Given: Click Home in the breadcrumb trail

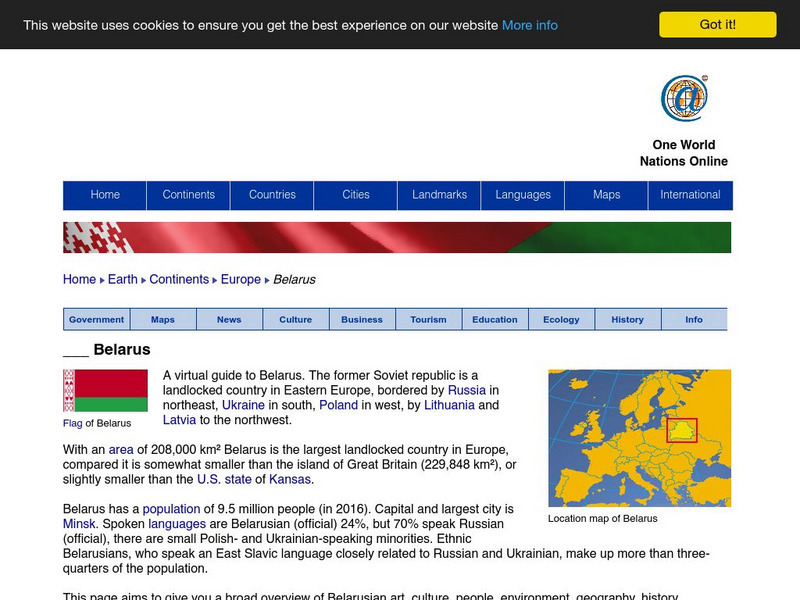Looking at the screenshot, I should coord(79,279).
